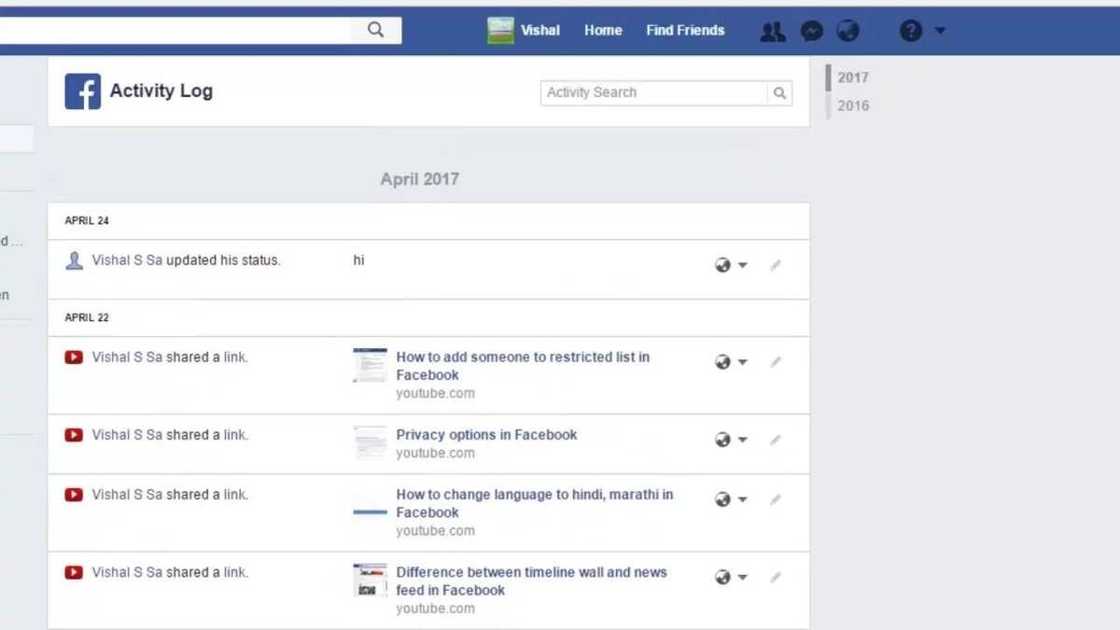Click the magnifier inside the Activity Search box
The width and height of the screenshot is (1120, 630).
[780, 92]
